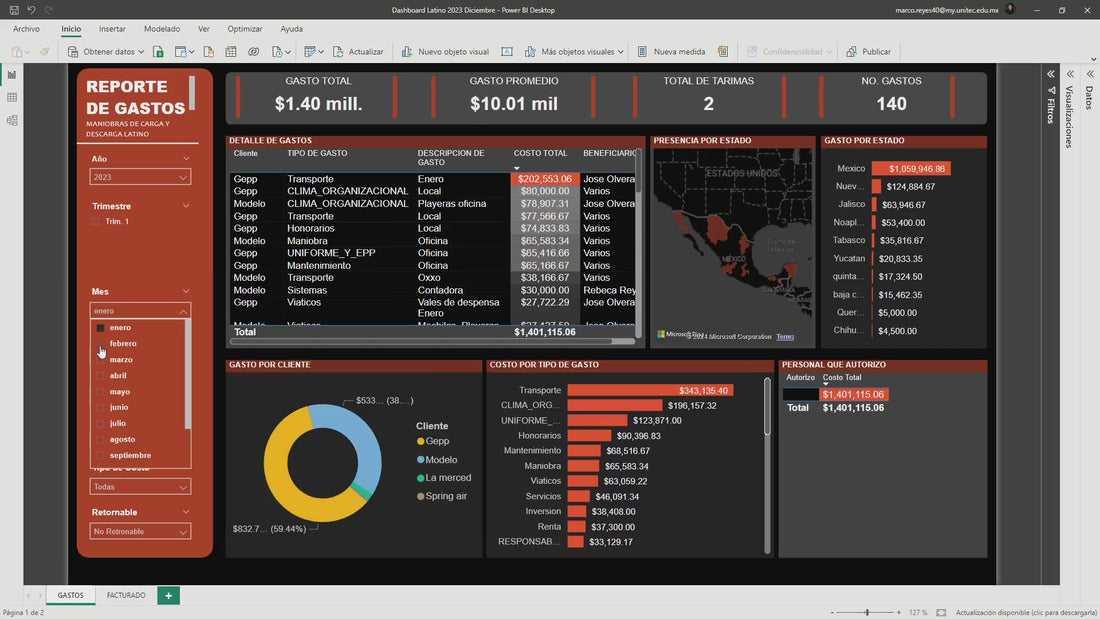
Task: Check the febrero month checkbox
Action: (99, 343)
